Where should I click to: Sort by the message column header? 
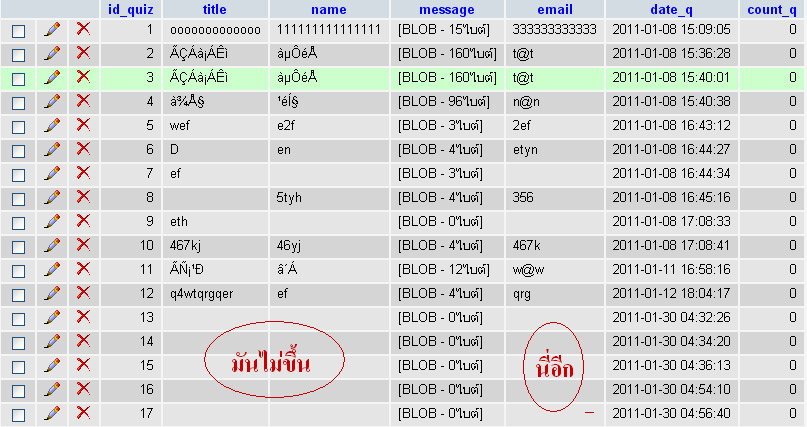click(x=447, y=10)
